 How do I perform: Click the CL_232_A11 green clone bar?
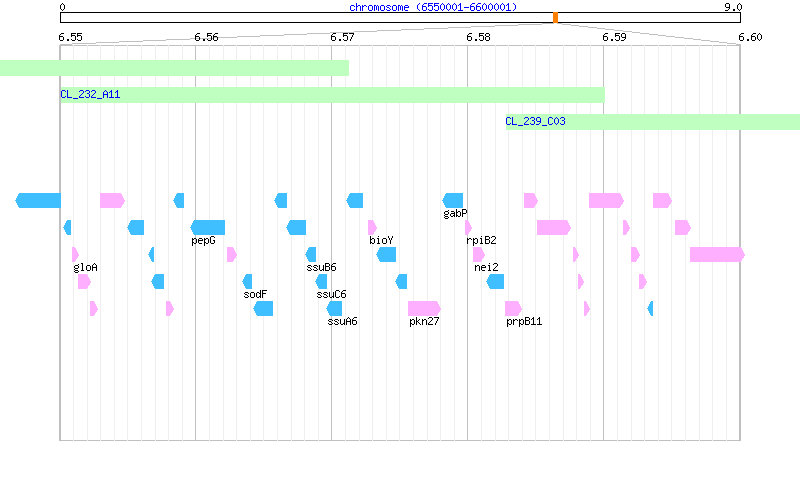333,95
